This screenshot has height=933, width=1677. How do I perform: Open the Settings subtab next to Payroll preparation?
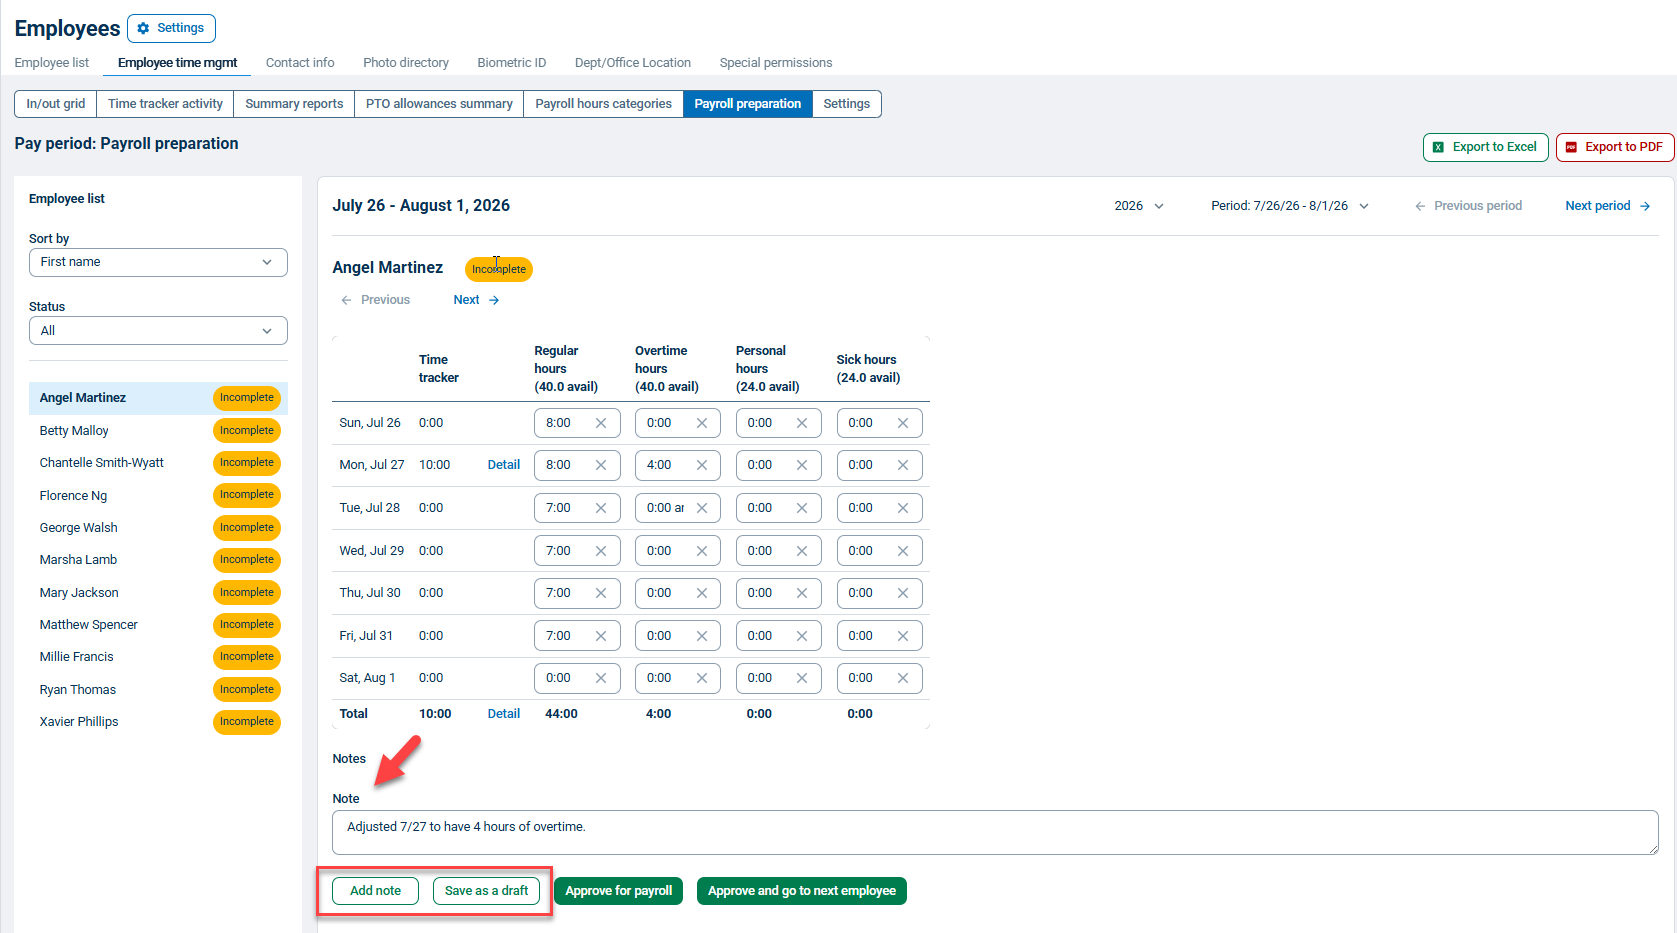point(847,104)
